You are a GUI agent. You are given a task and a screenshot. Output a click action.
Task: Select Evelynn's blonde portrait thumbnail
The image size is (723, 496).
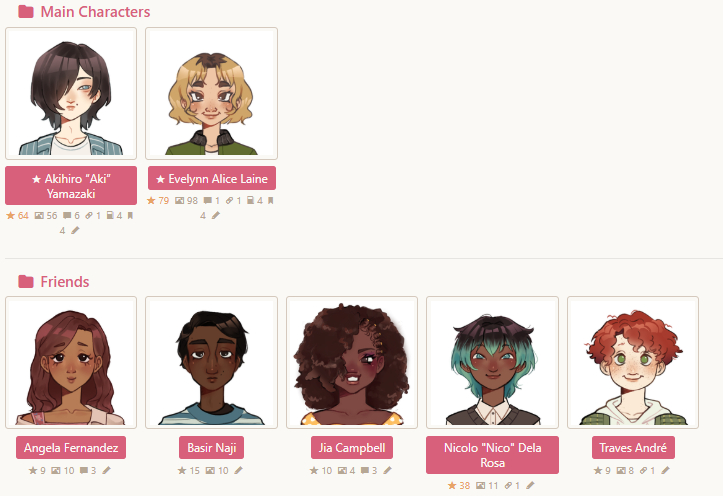pyautogui.click(x=212, y=94)
